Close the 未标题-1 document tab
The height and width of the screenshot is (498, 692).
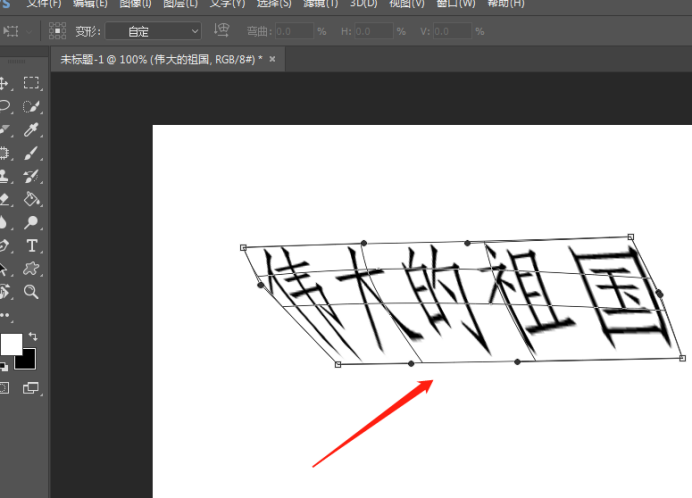pos(272,59)
